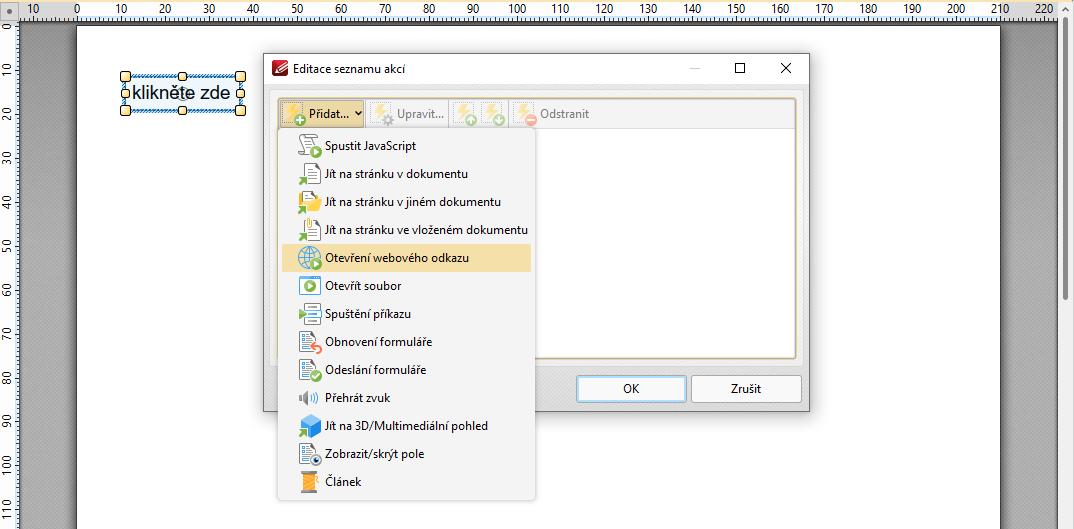1074x529 pixels.
Task: Click the folder icon for jiném dokumentu
Action: tap(310, 202)
